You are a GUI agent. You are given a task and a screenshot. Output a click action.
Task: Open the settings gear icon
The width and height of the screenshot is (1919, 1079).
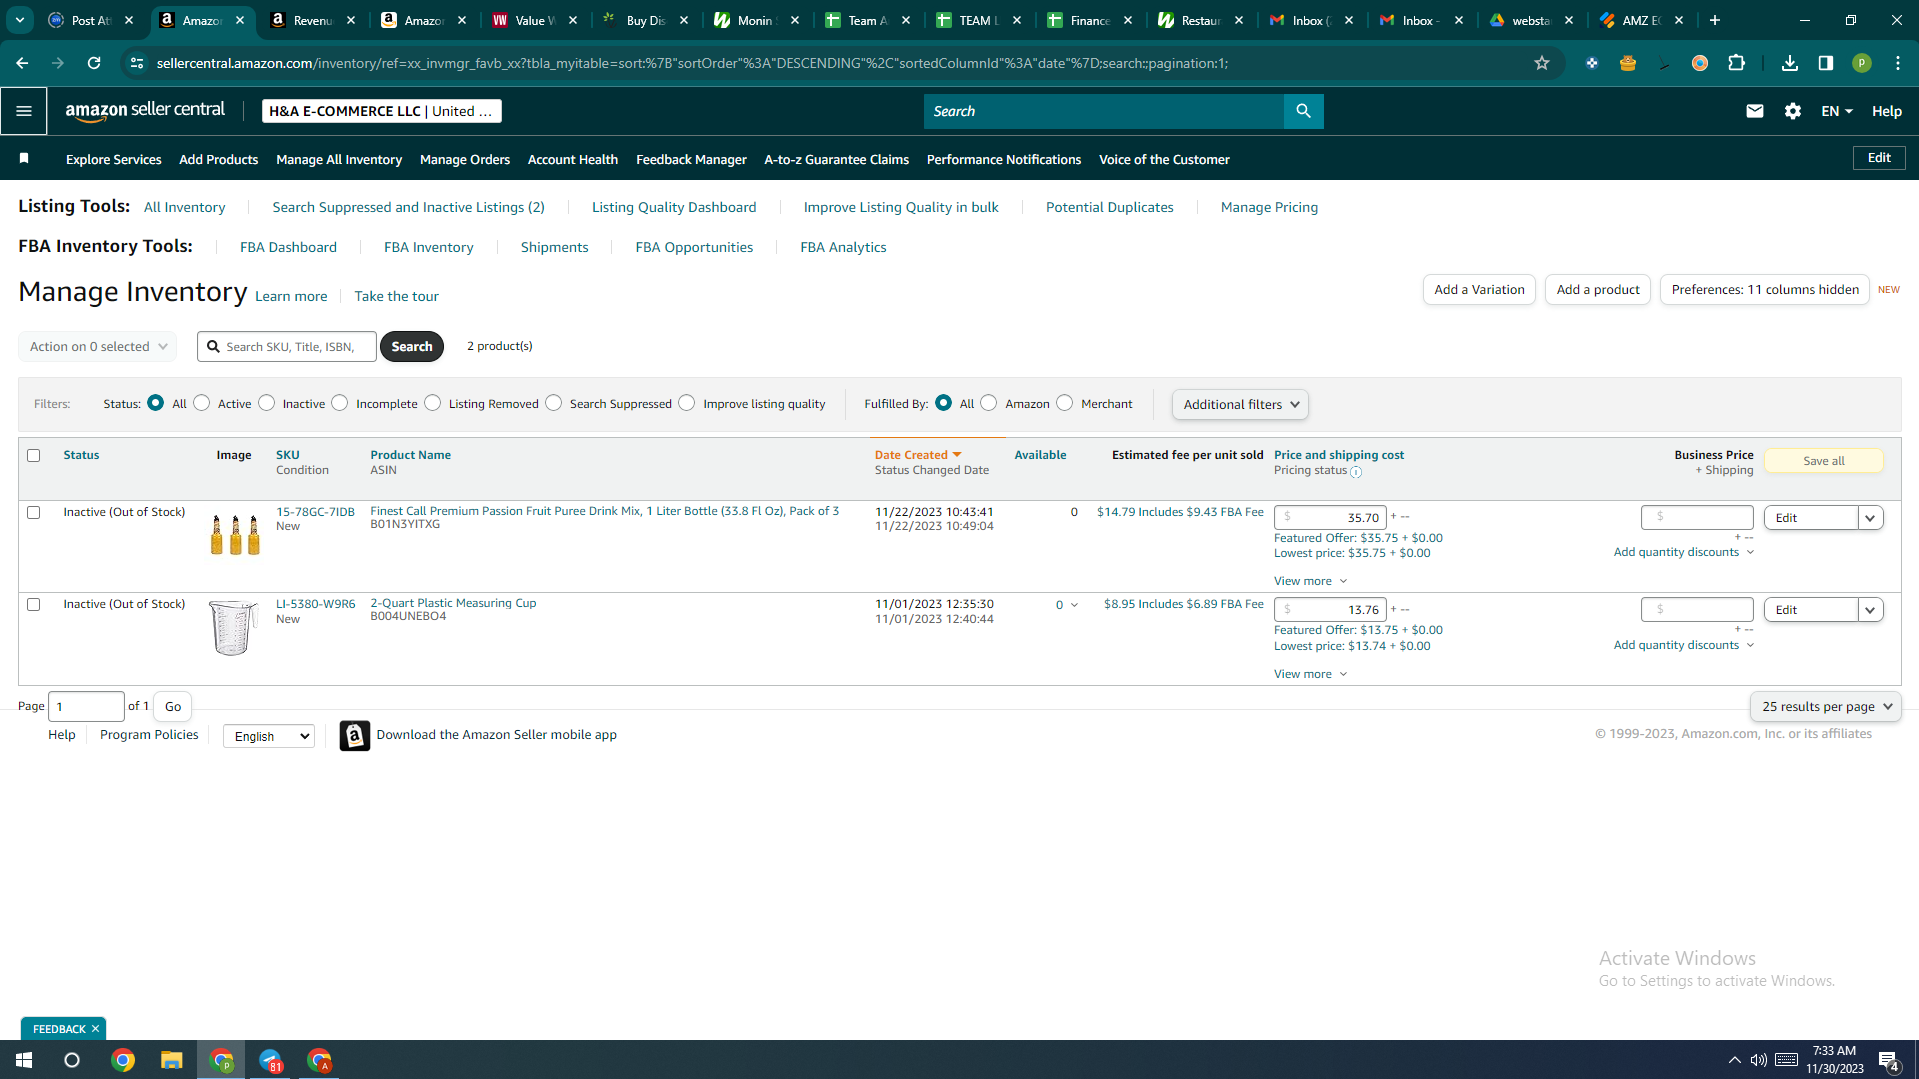click(1792, 111)
